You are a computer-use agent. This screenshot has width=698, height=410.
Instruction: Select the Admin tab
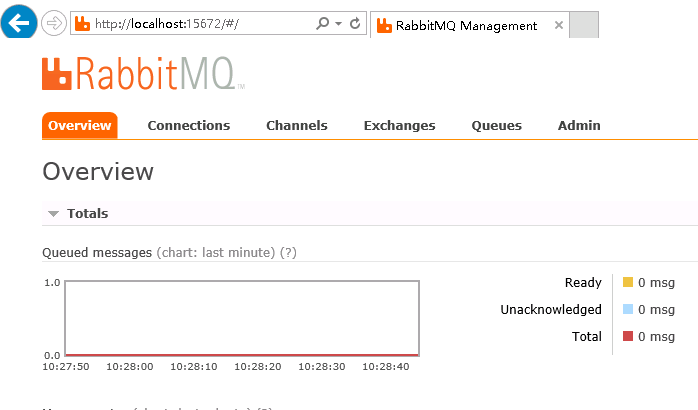tap(579, 126)
